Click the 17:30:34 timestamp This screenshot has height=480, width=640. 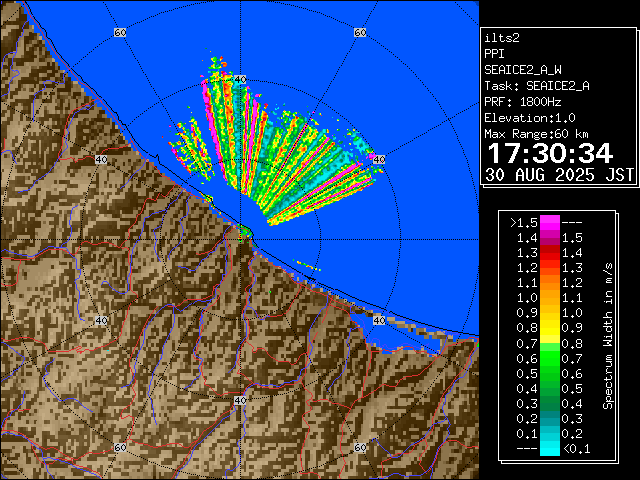pos(549,152)
